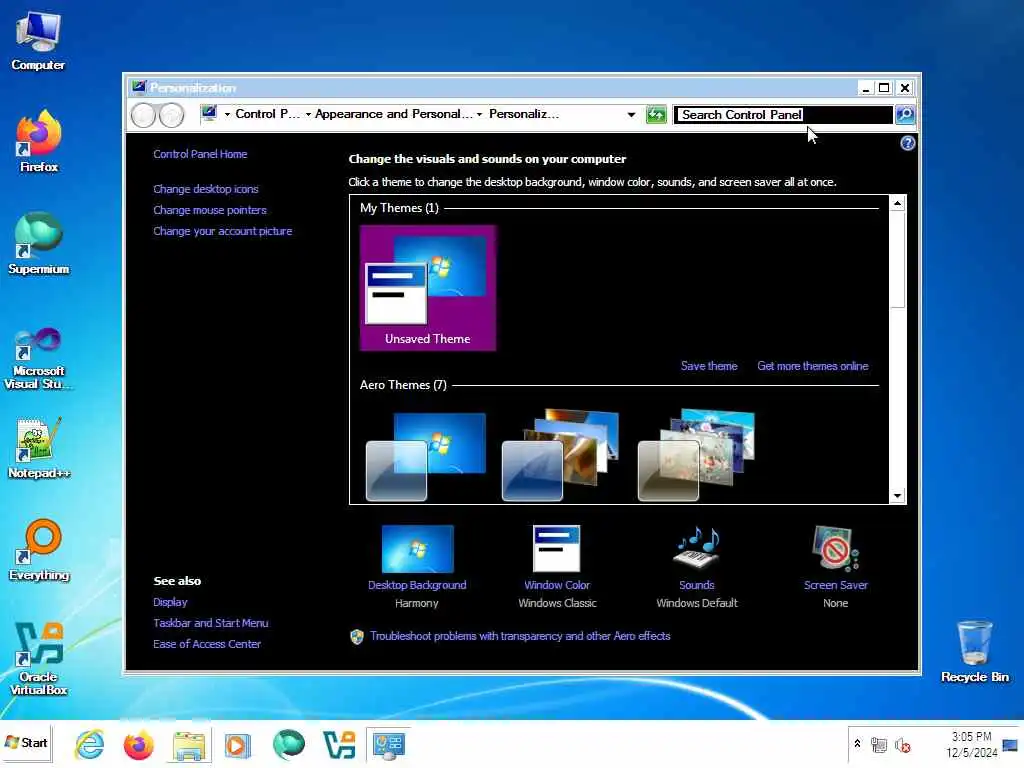Click Troubleshoot transparency and Aero effects link
Screen dimensions: 1024x768
[520, 636]
